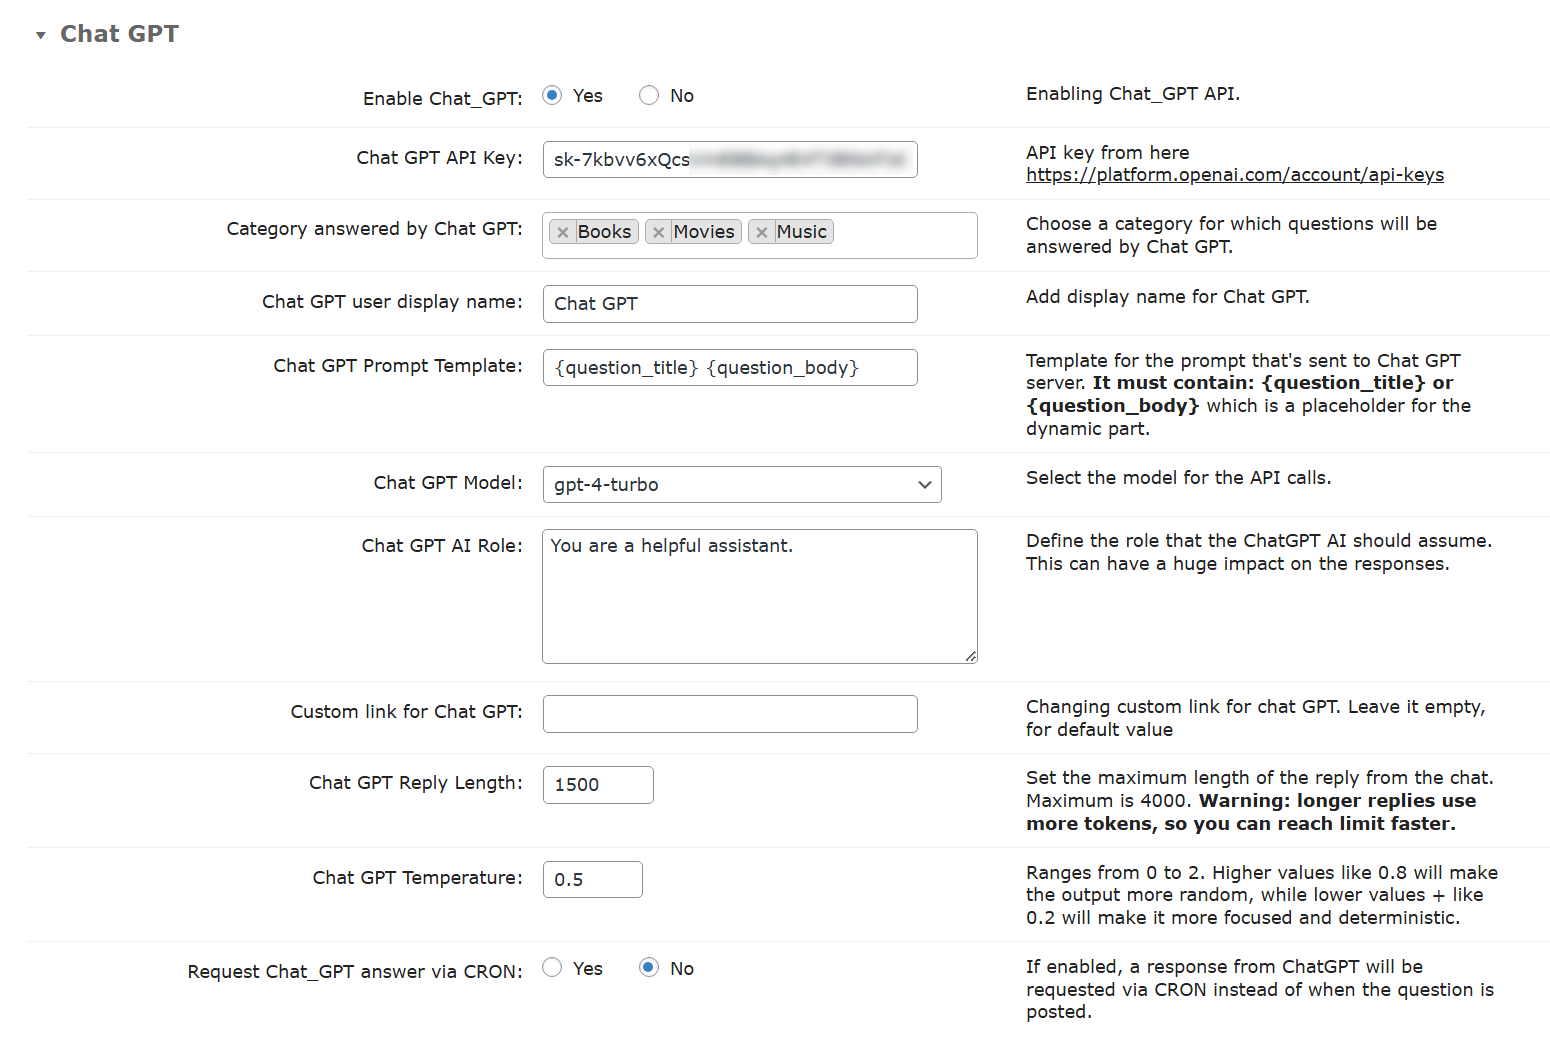Screen dimensions: 1550x1040
Task: Select No for Enable Chat_GPT
Action: click(649, 95)
